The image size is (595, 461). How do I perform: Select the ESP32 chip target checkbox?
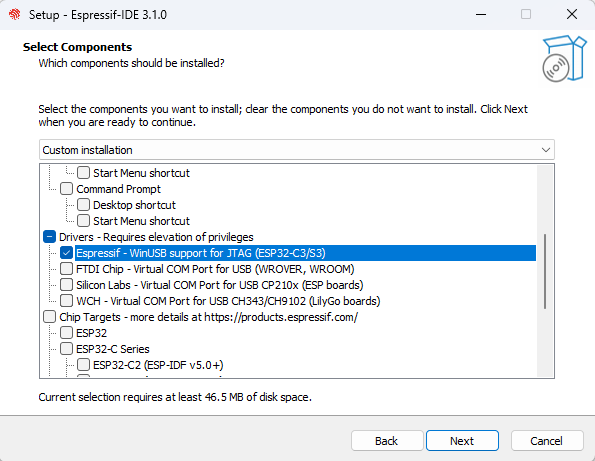pyautogui.click(x=66, y=333)
